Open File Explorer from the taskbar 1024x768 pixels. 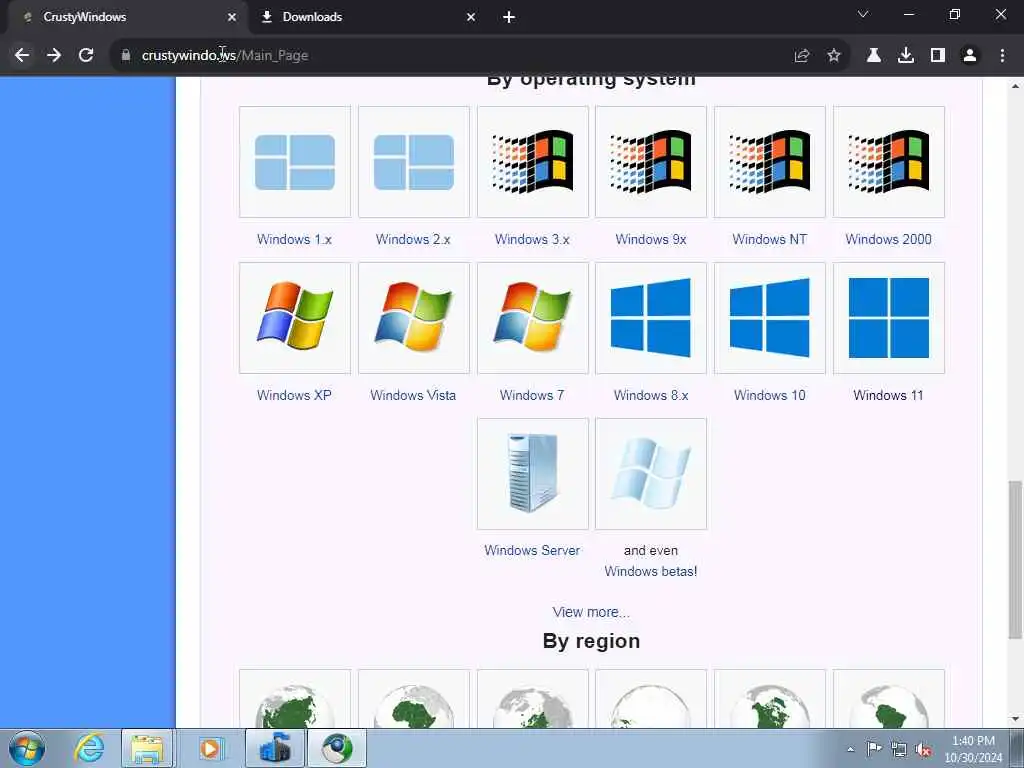148,748
